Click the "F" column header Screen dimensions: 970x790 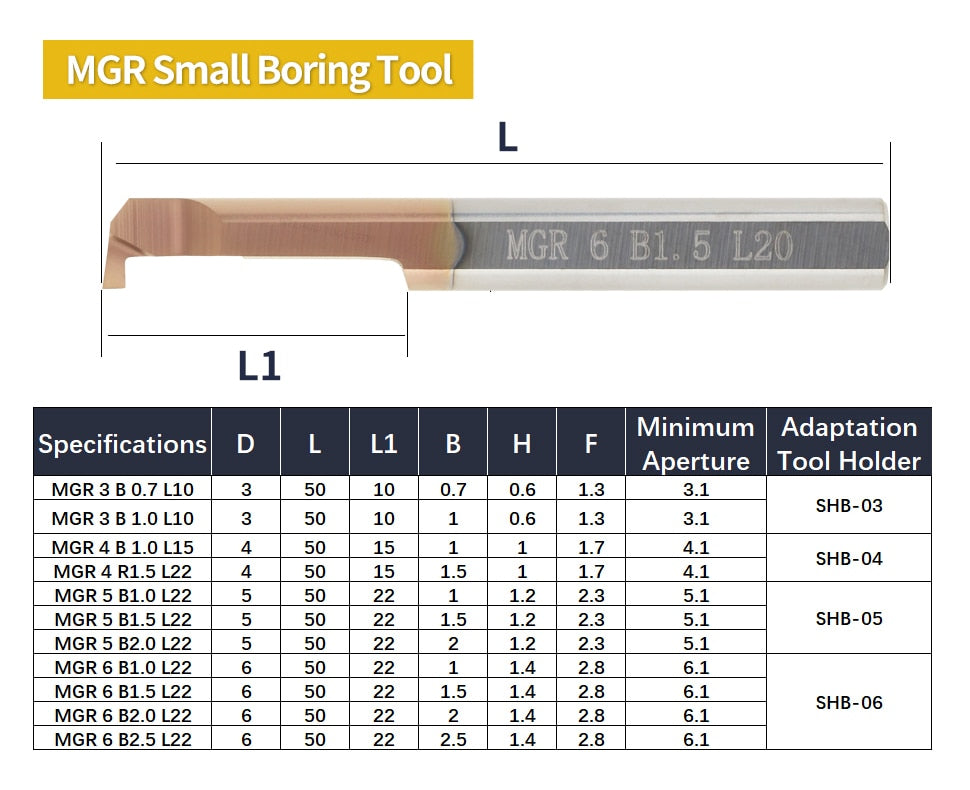tap(590, 443)
